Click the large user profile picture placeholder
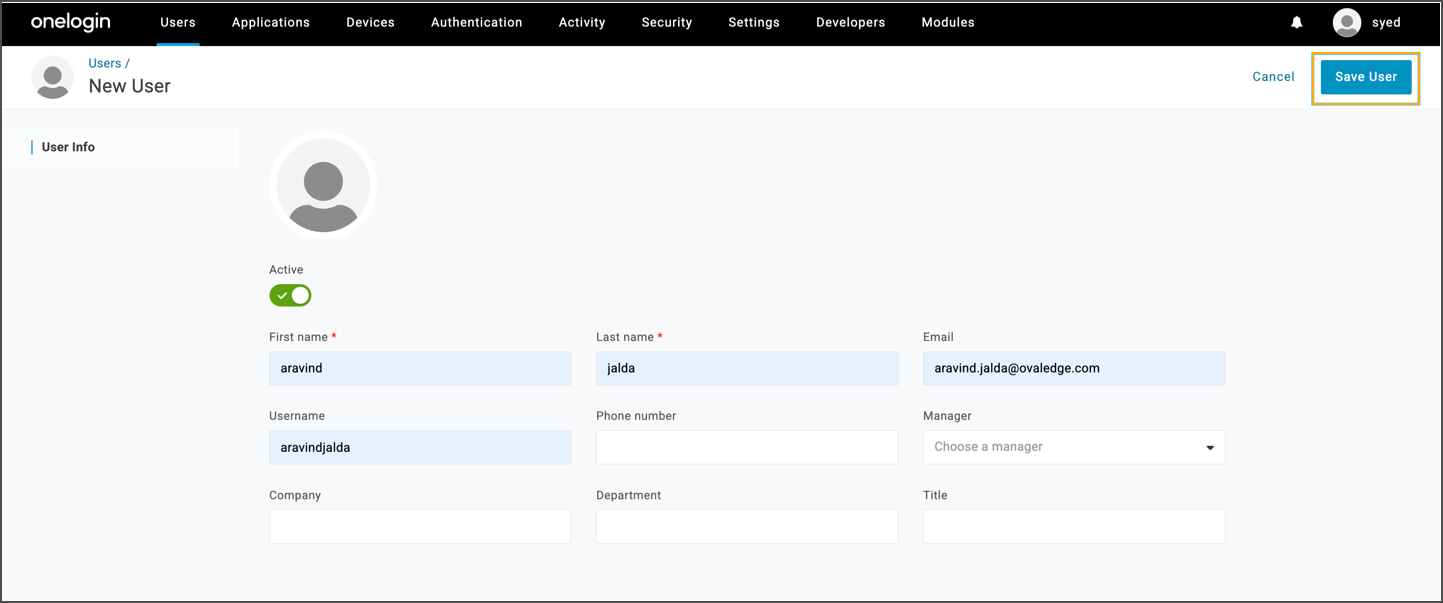Viewport: 1443px width, 603px height. [323, 185]
